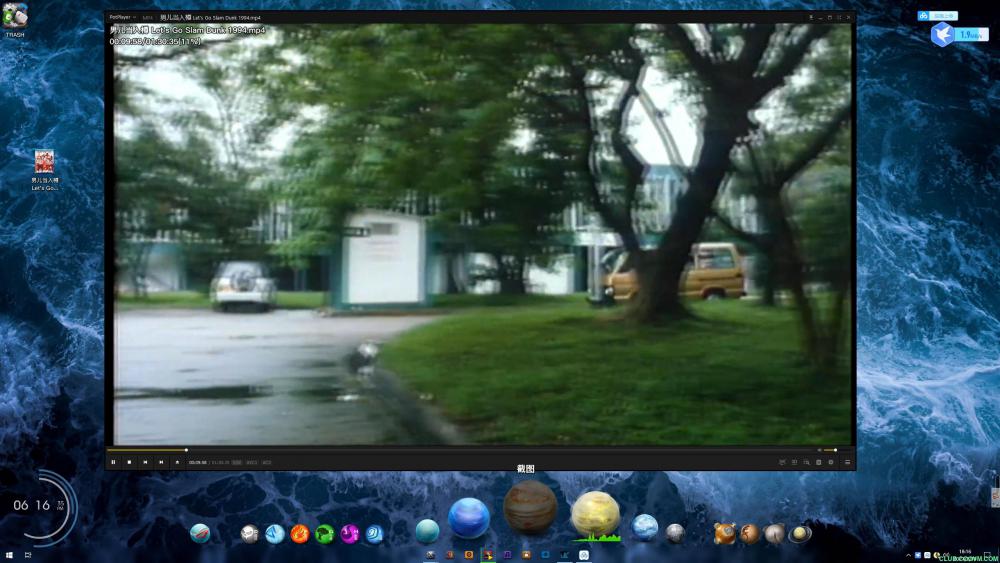Screen dimensions: 1000x563
Task: Click the cloud upload button at top right
Action: 938,16
